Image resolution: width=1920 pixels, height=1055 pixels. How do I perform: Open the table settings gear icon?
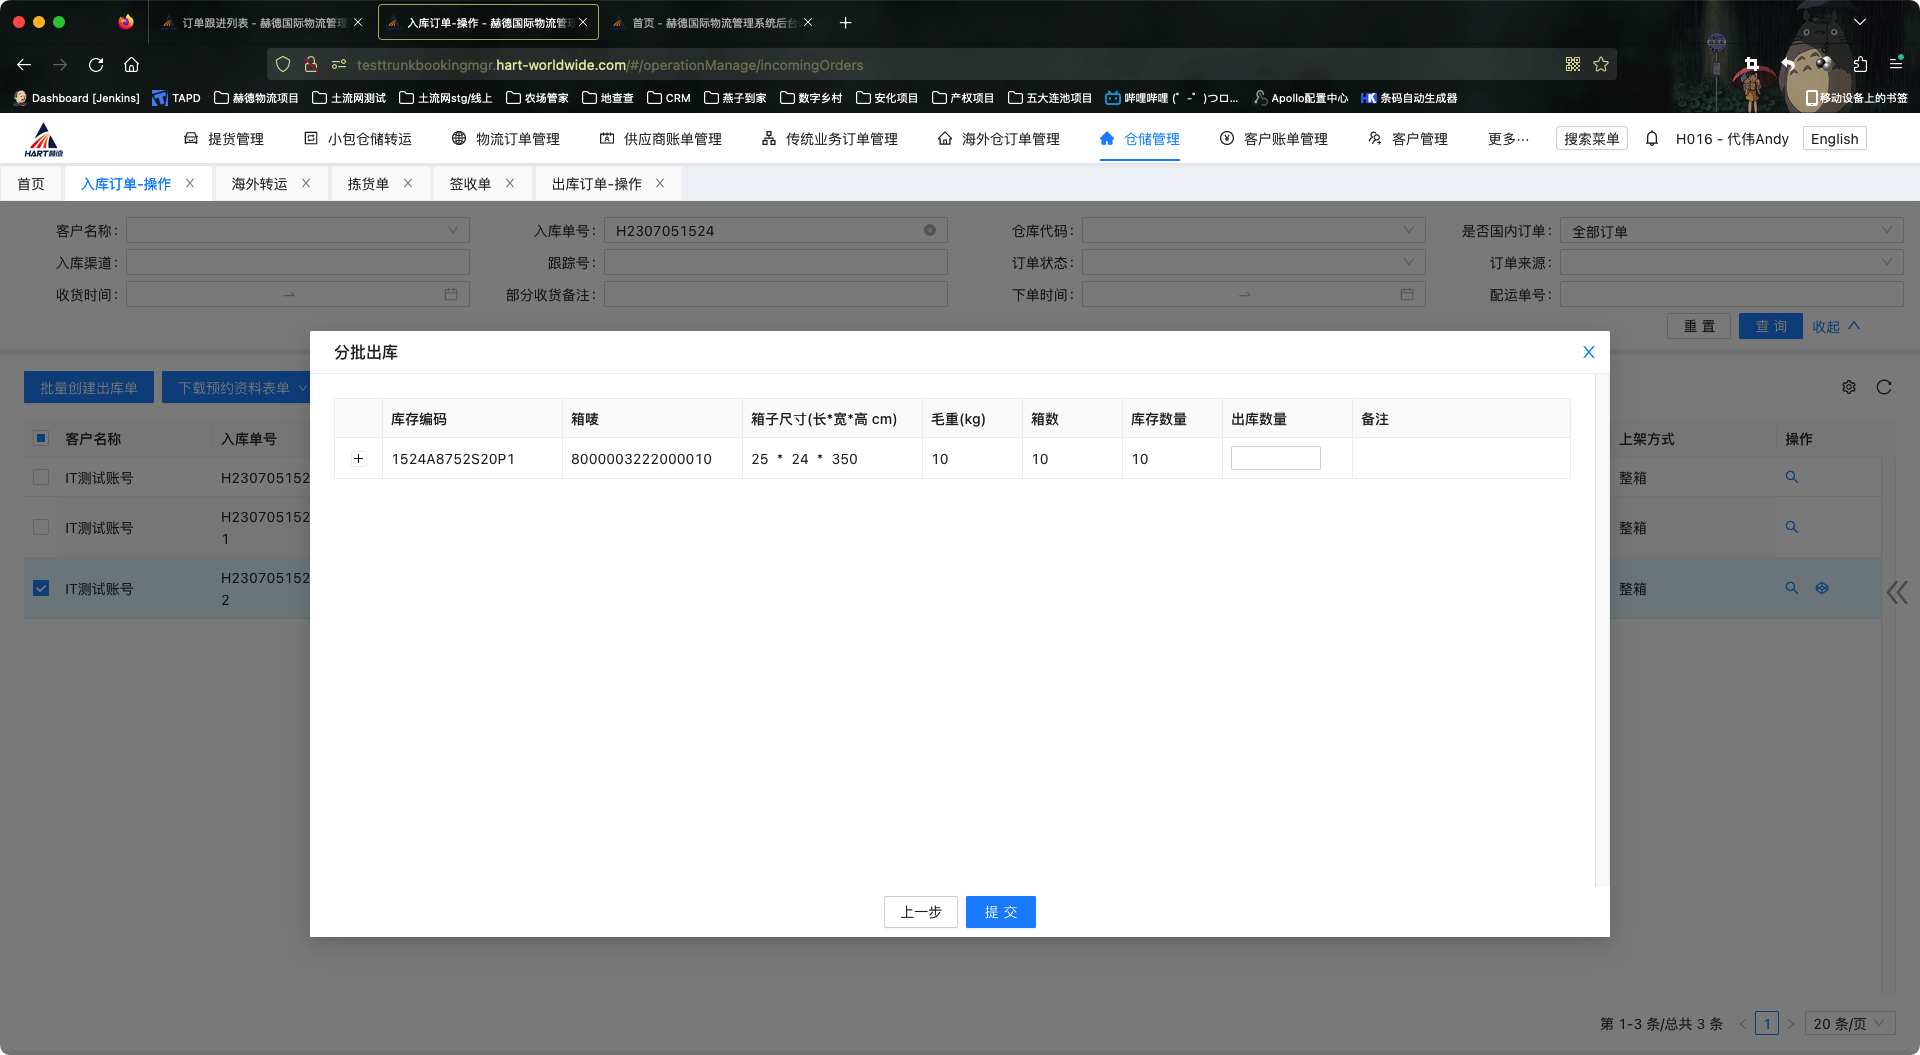[x=1849, y=387]
